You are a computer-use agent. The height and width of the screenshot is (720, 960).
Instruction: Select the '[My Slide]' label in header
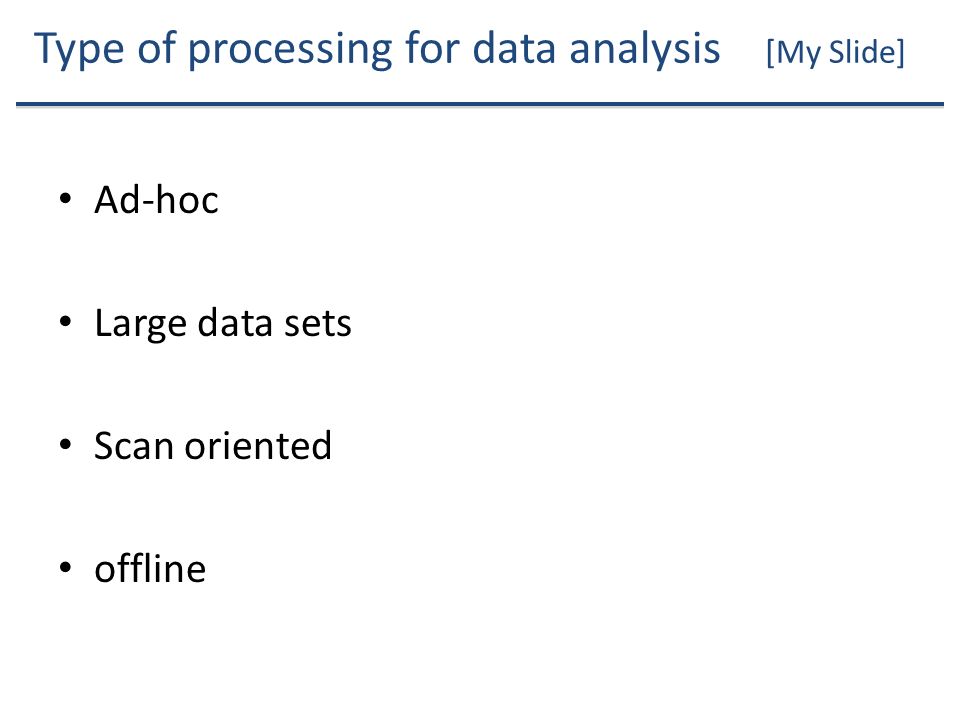[x=835, y=52]
